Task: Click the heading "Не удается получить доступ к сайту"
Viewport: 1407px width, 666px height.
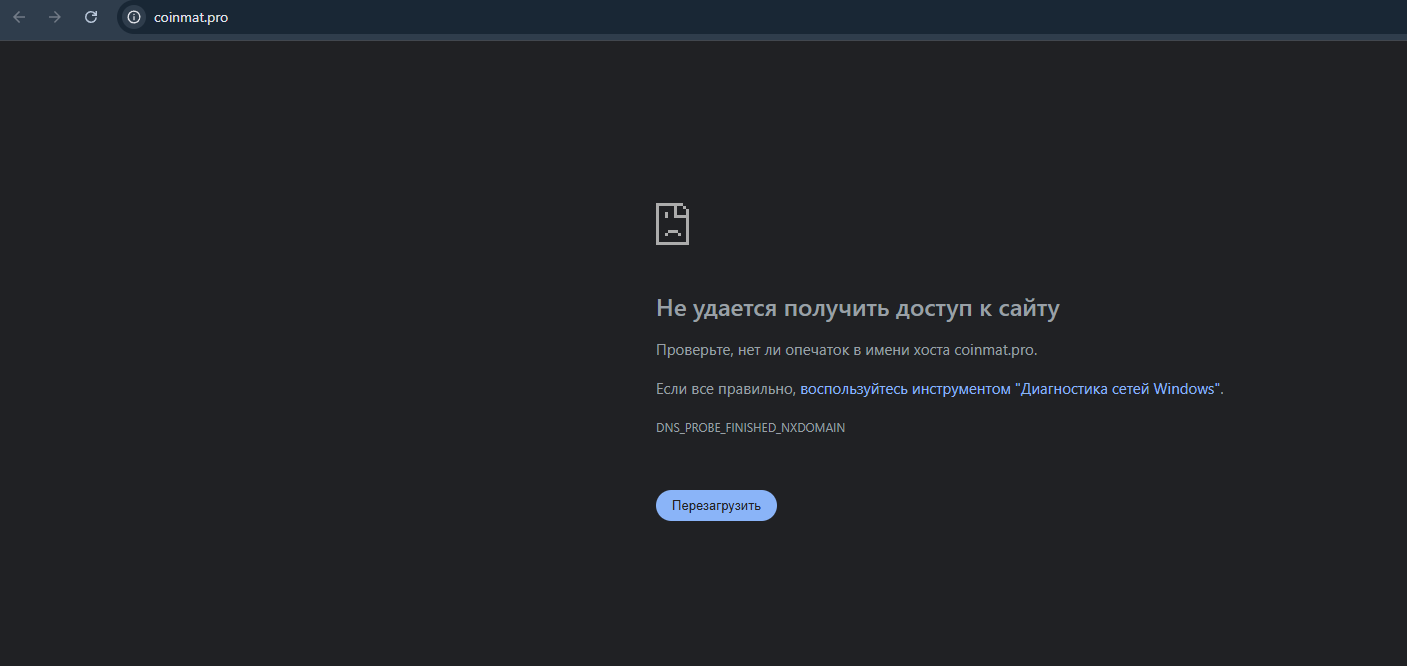Action: [x=857, y=308]
